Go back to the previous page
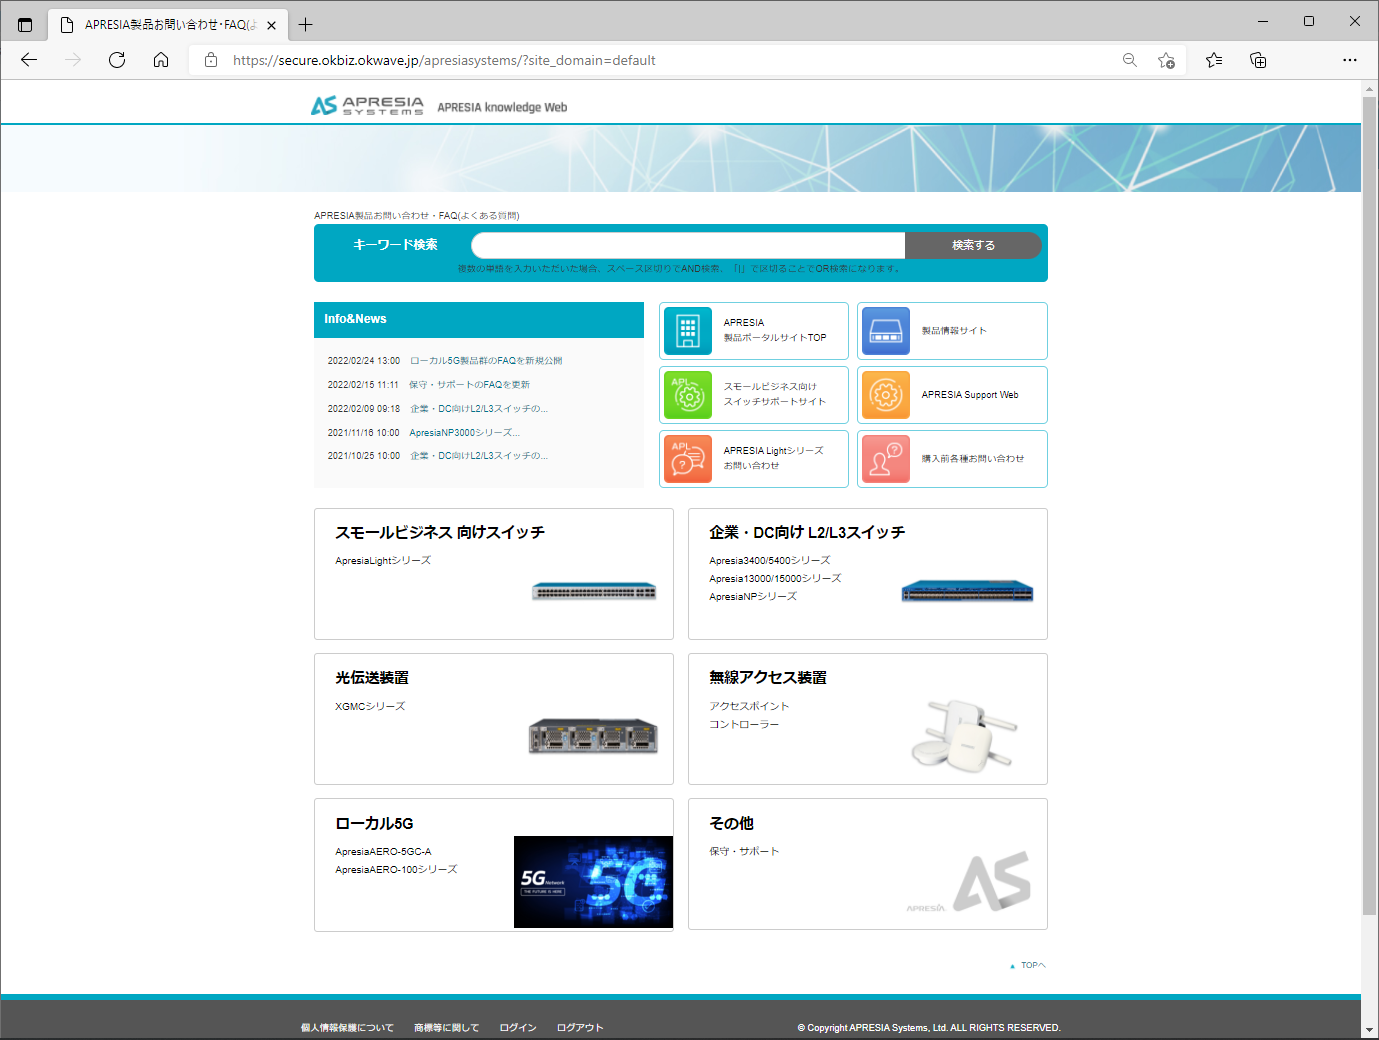The image size is (1379, 1040). [x=29, y=60]
